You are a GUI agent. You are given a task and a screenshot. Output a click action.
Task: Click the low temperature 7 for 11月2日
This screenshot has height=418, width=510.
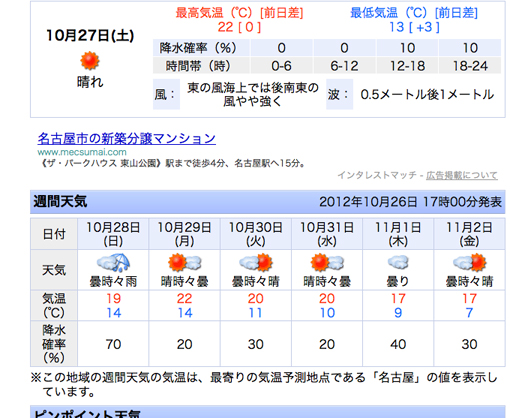tap(469, 313)
